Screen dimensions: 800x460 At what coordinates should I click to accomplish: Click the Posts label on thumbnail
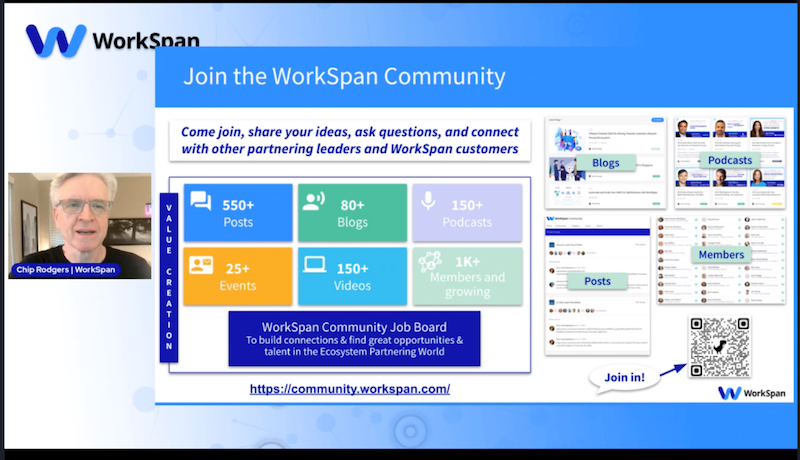click(597, 281)
